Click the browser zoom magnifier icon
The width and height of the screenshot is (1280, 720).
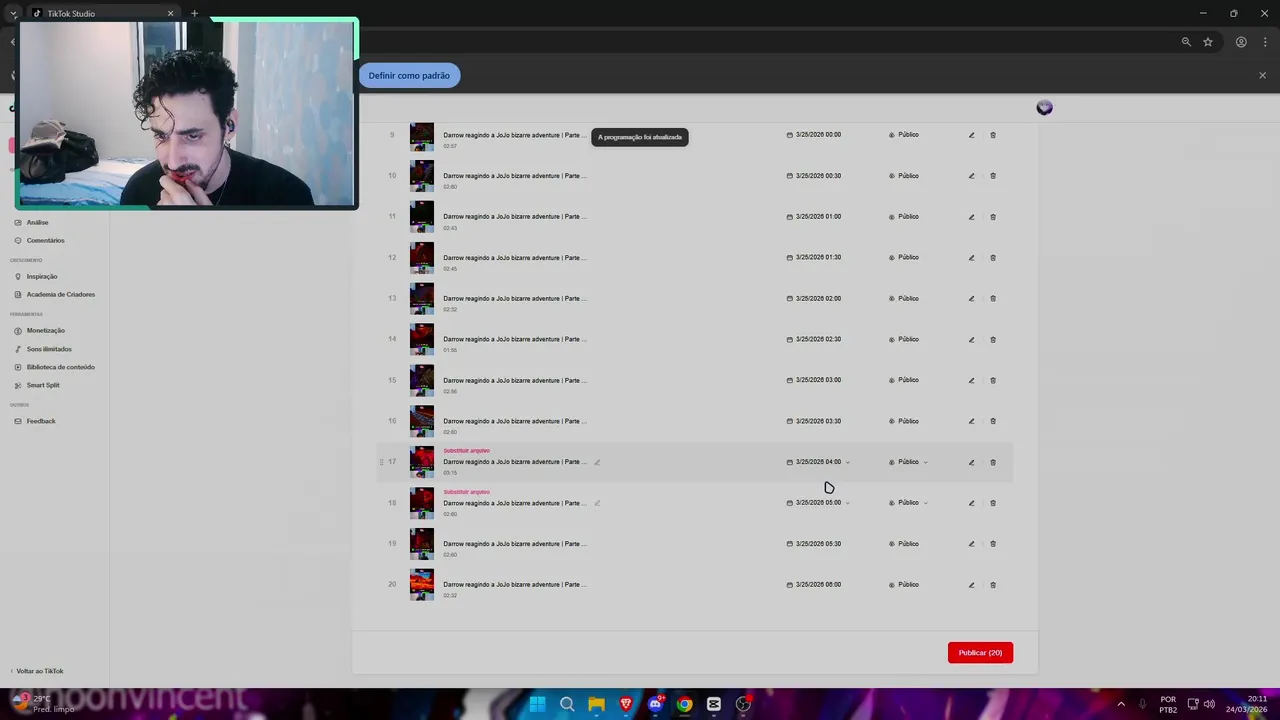click(1186, 42)
